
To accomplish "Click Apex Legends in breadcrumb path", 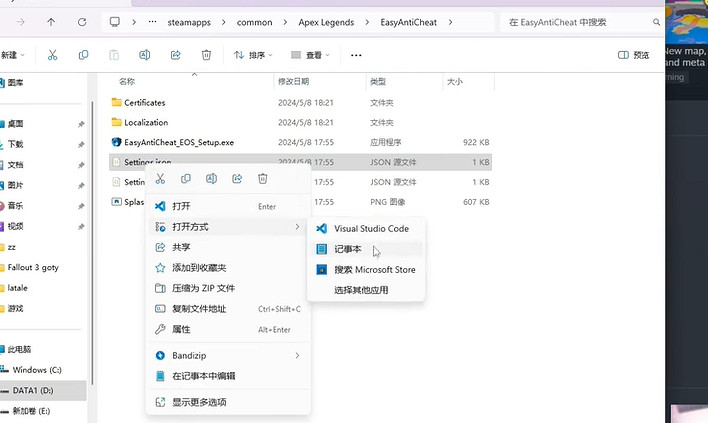I will click(326, 23).
